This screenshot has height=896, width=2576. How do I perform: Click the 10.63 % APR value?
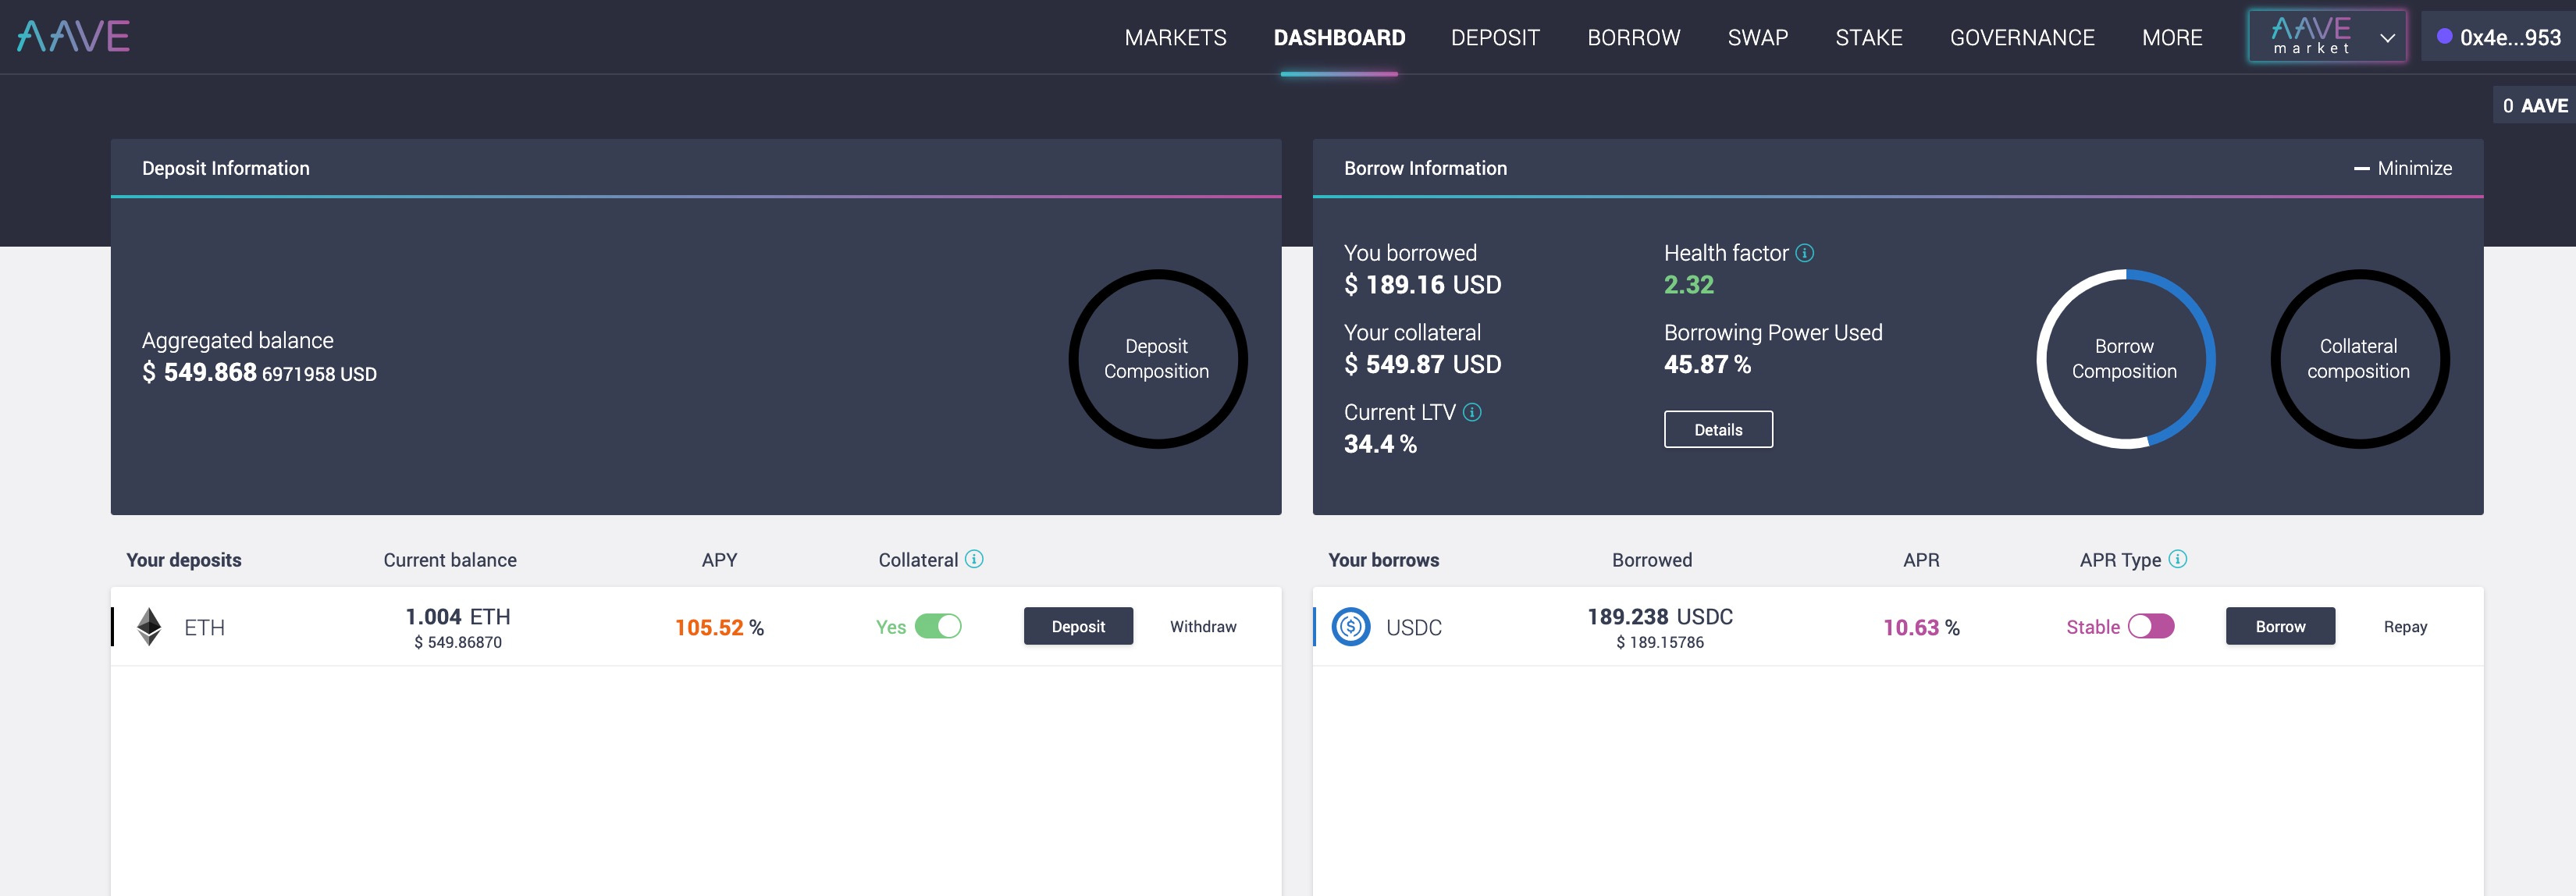point(1921,628)
